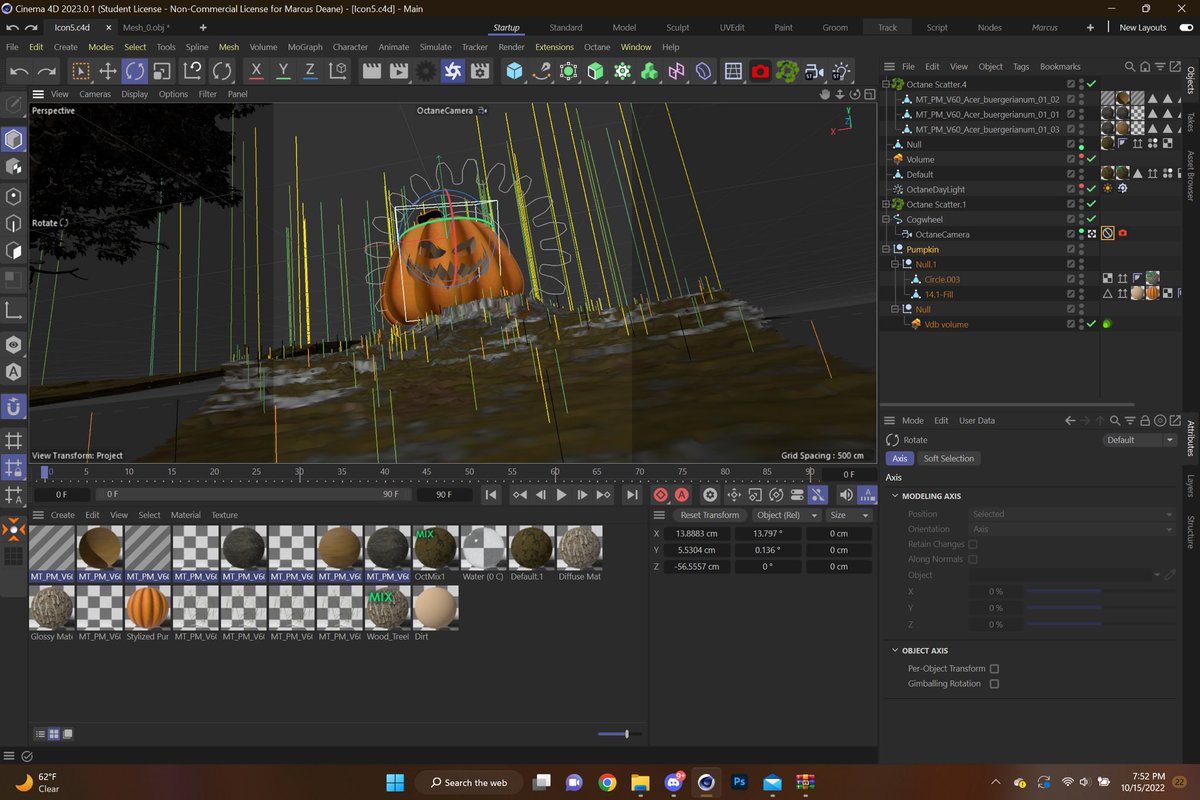1200x800 pixels.
Task: Select the Vdb volume object
Action: (946, 324)
